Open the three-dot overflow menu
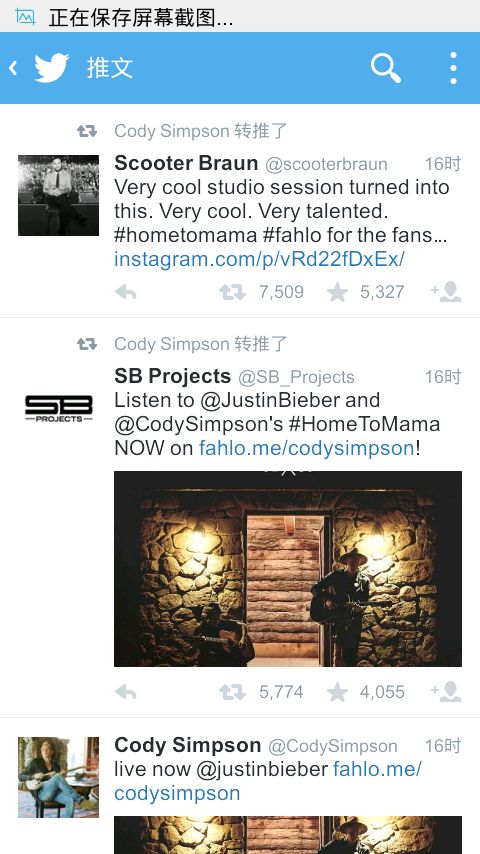Viewport: 480px width, 854px height. tap(453, 68)
